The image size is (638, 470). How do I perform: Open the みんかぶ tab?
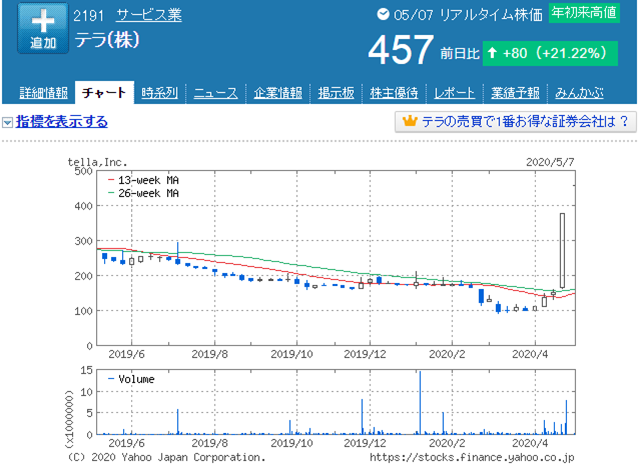(579, 93)
